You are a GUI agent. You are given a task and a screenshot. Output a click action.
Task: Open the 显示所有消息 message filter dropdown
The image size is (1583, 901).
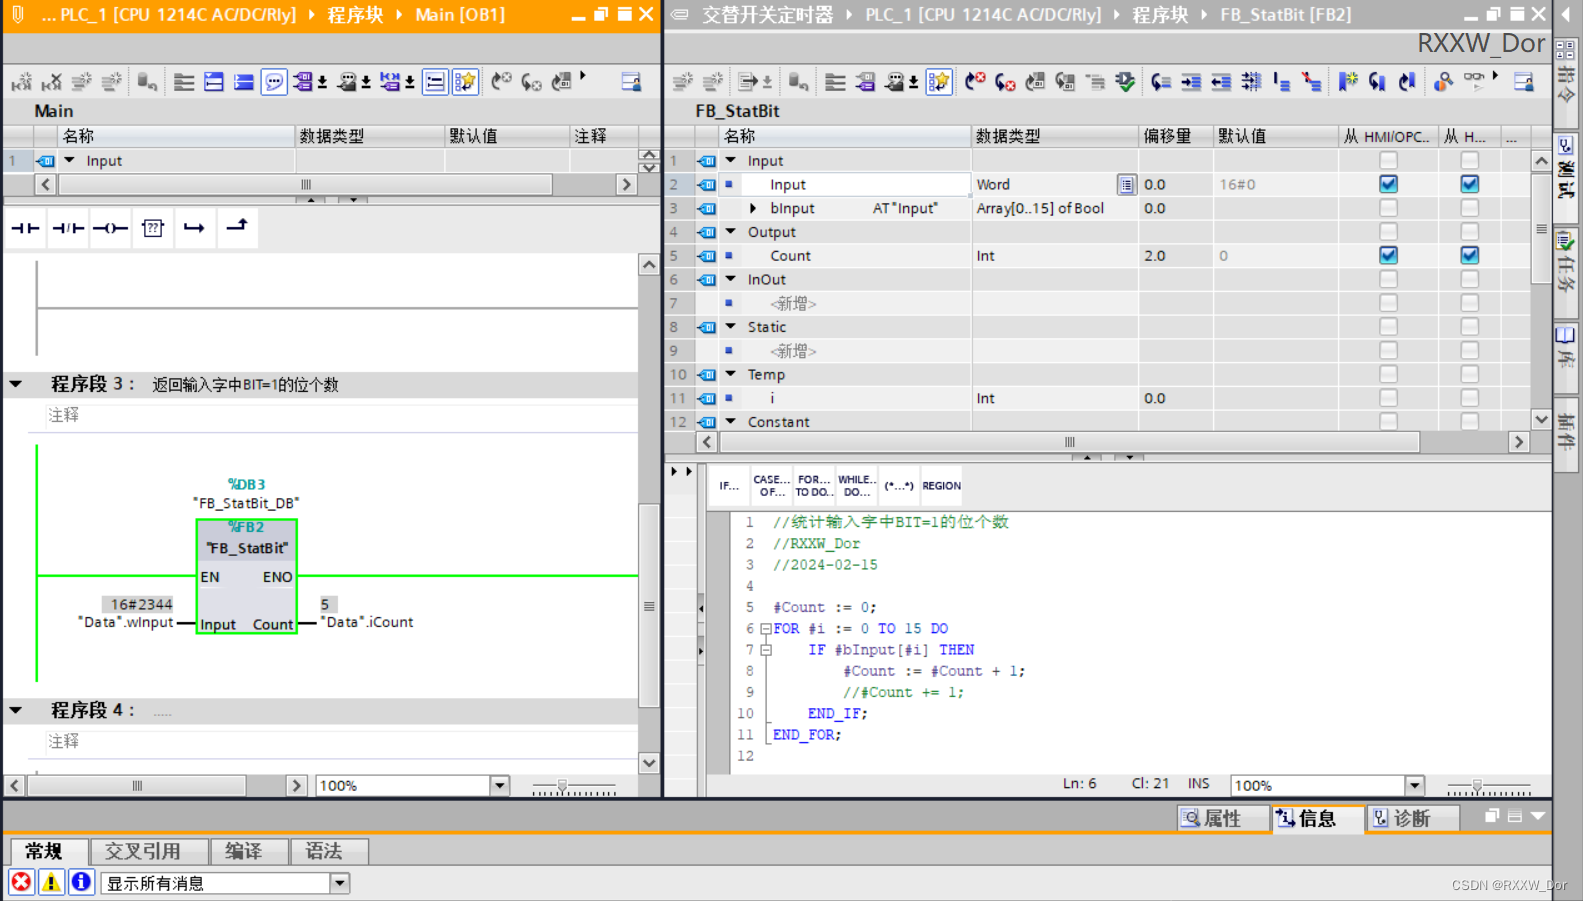click(340, 883)
